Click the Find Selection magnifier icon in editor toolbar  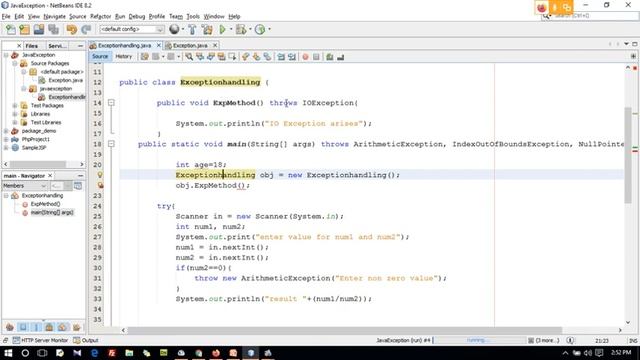(x=189, y=57)
